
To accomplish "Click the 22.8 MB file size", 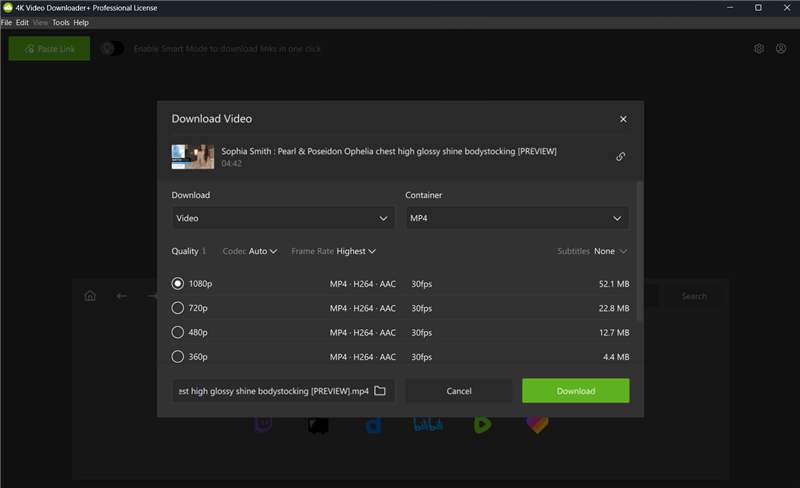I will [x=614, y=308].
